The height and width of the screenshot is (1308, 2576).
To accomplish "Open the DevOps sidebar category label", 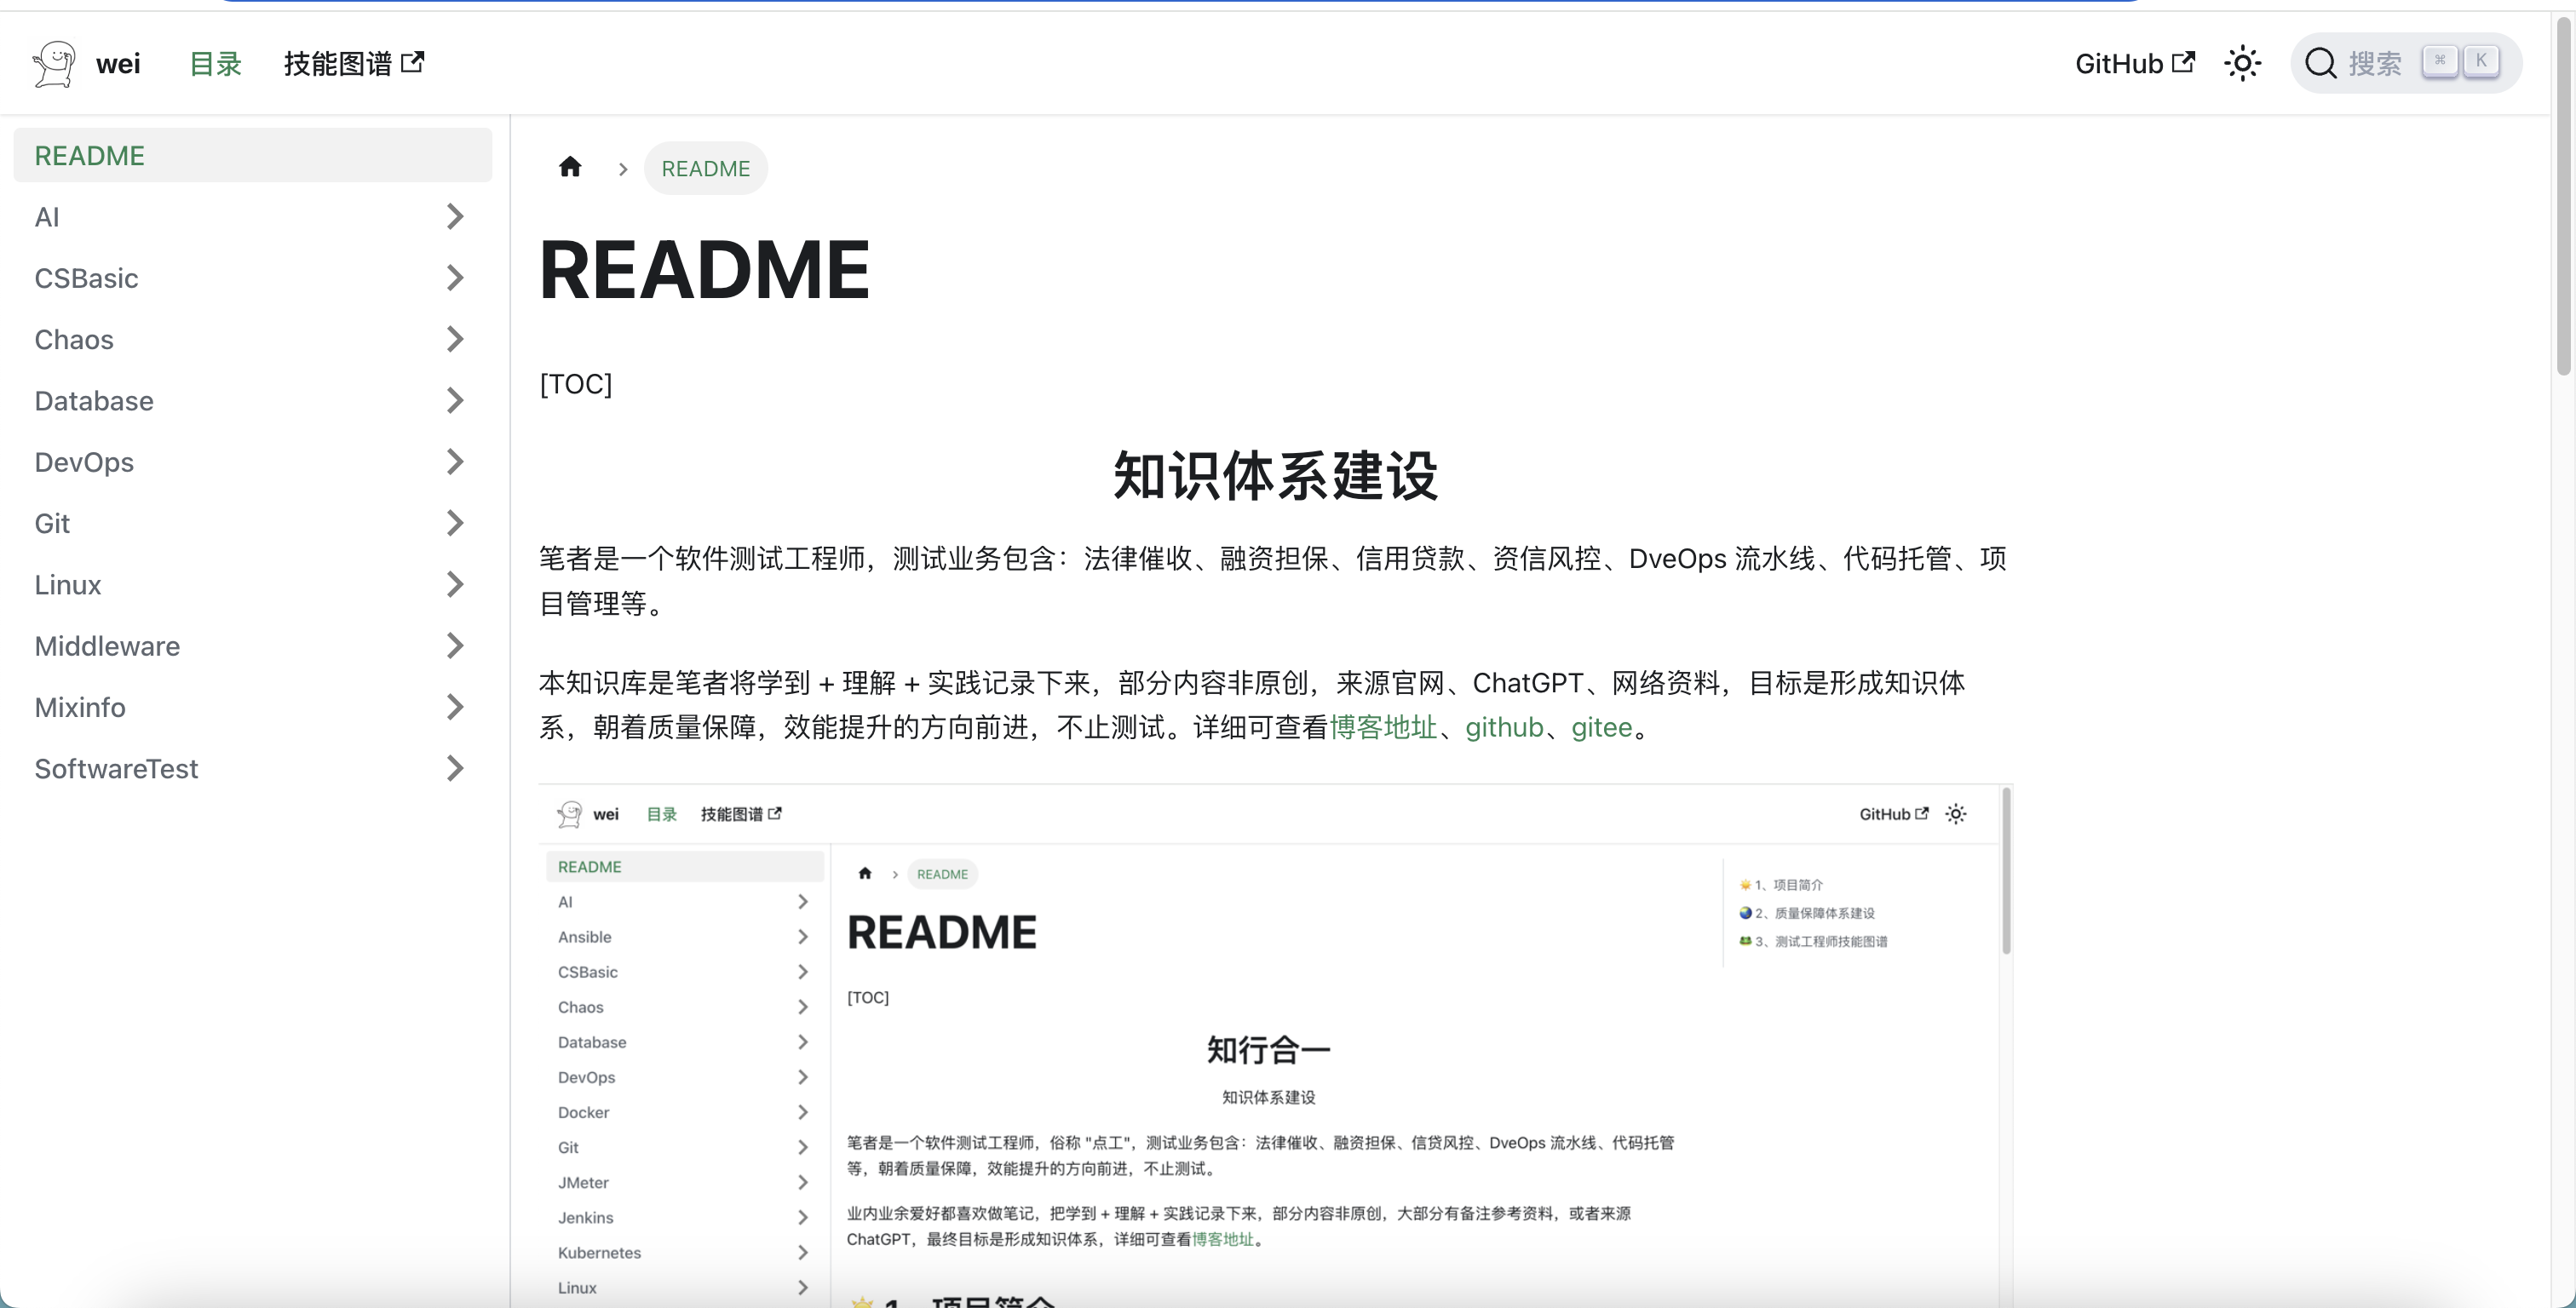I will [x=84, y=462].
